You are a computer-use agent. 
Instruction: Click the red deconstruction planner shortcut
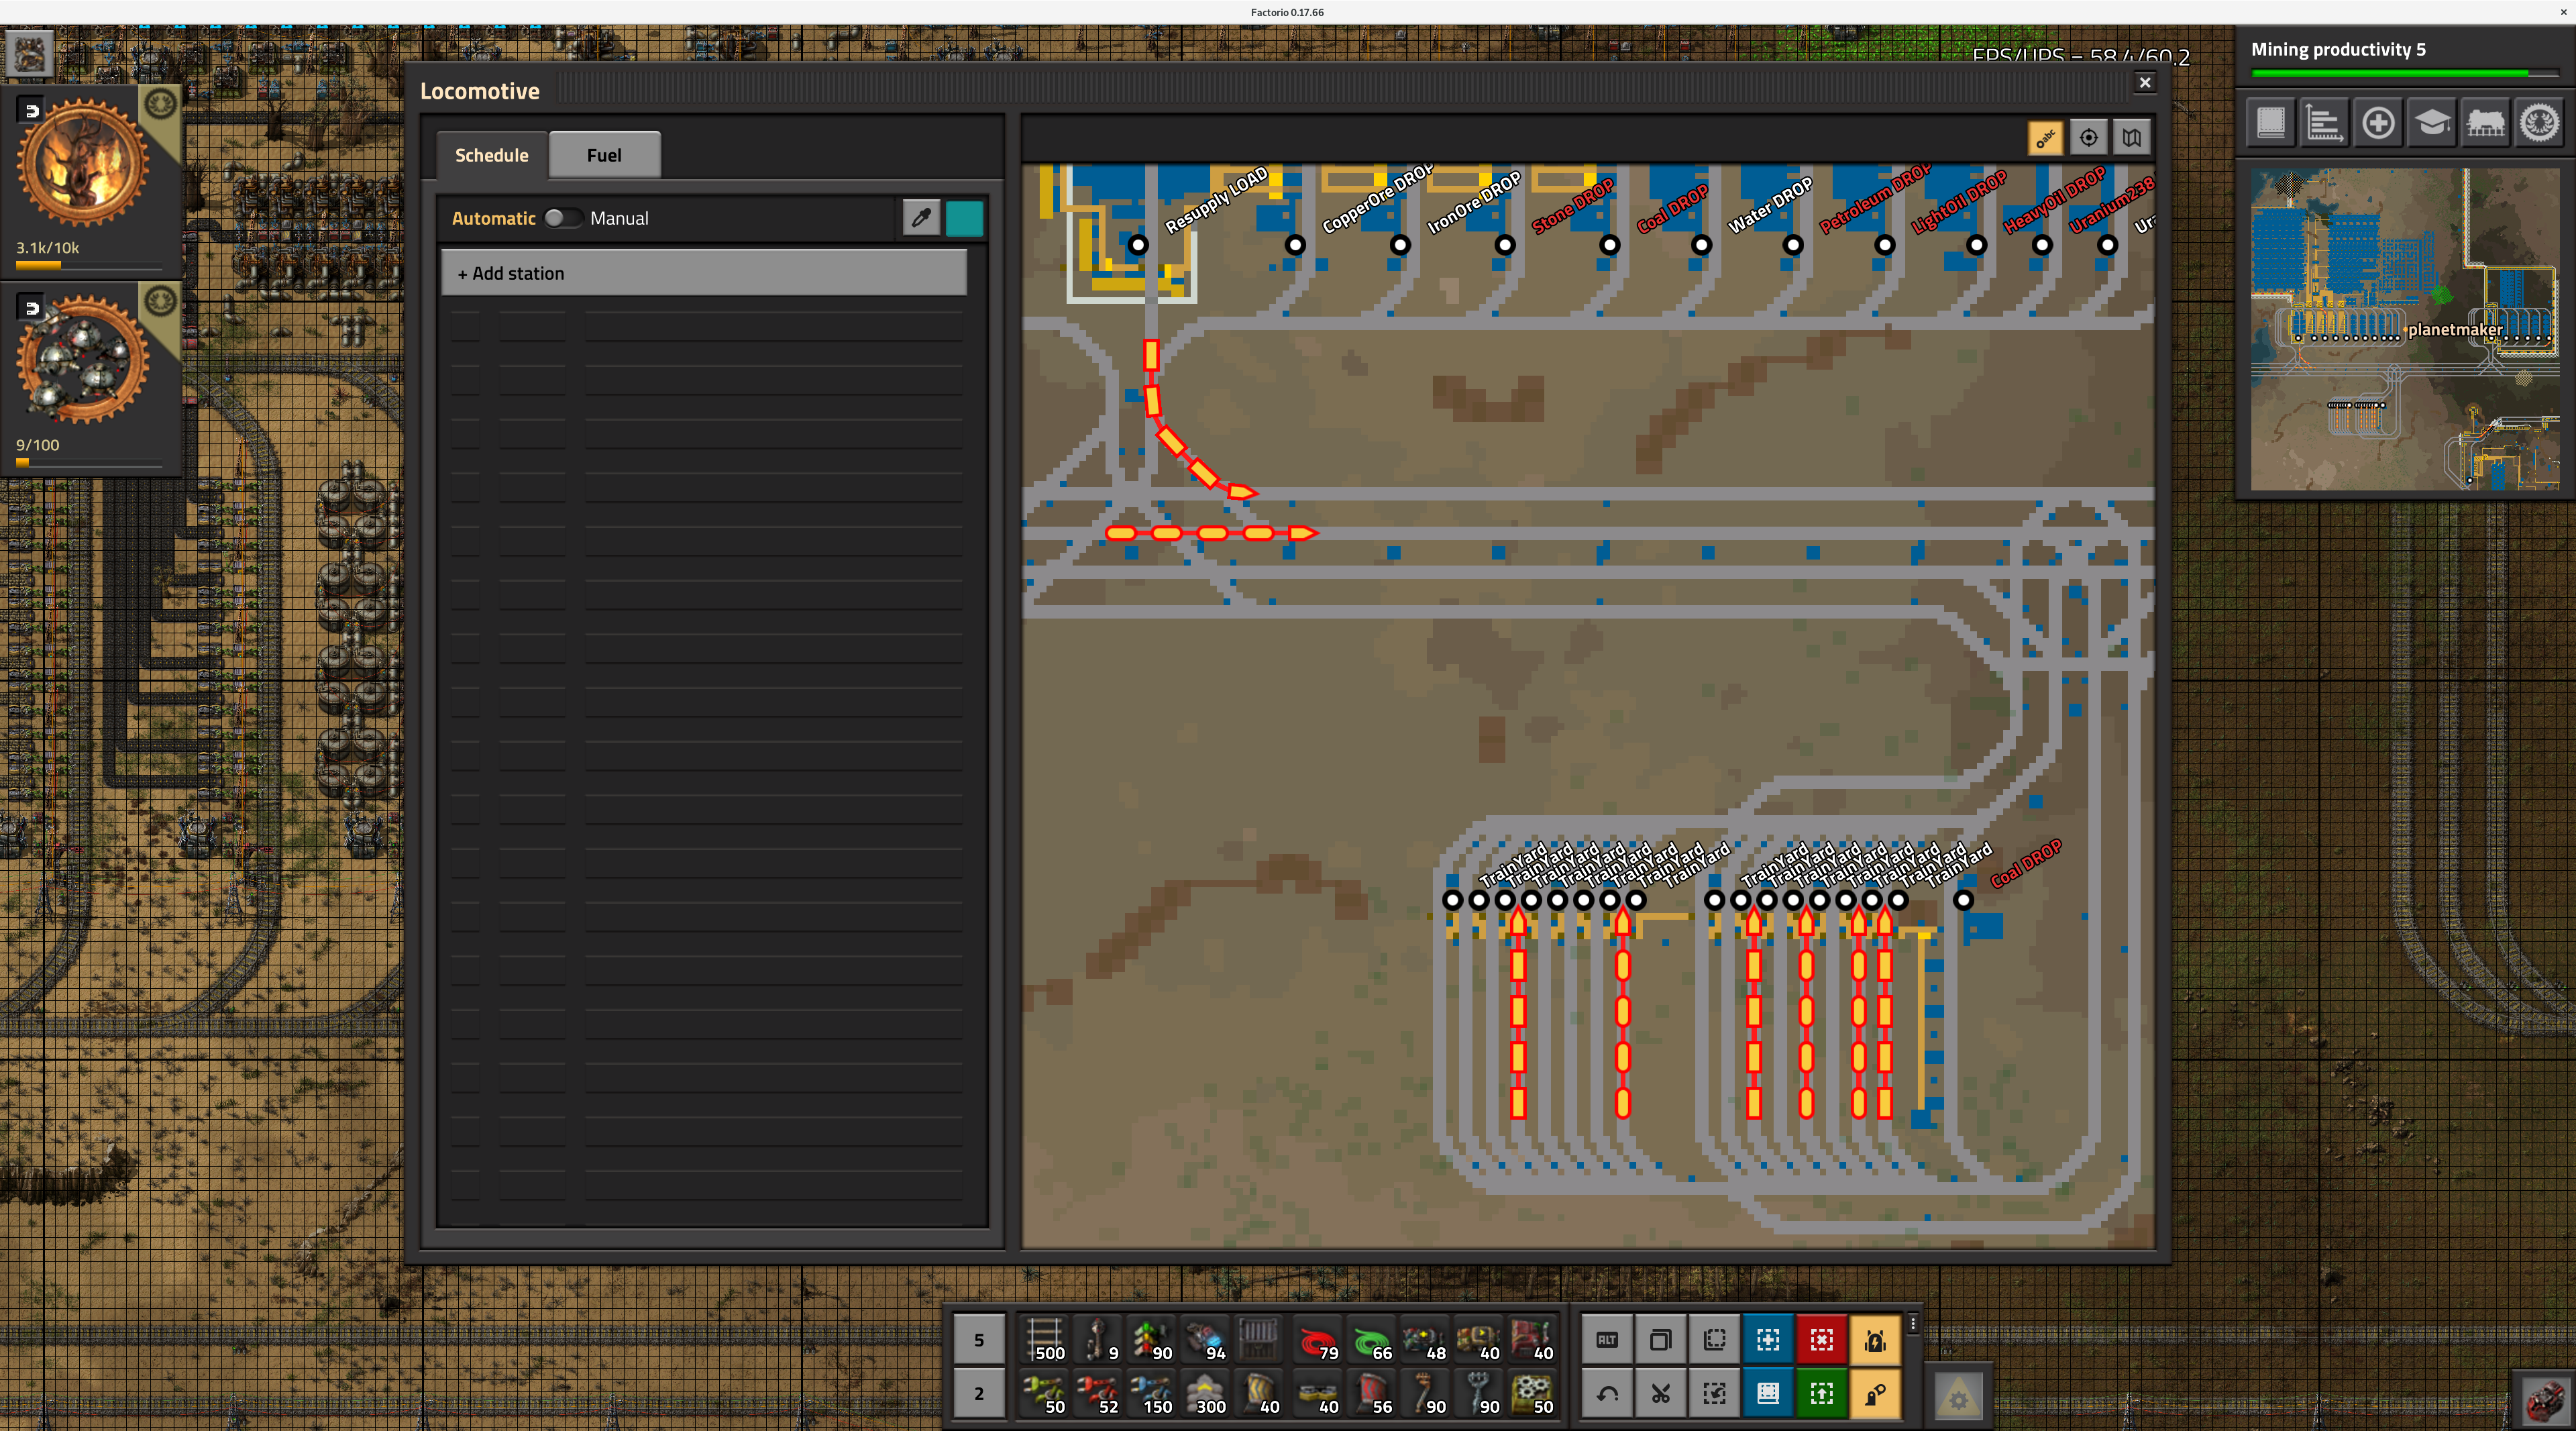tap(1821, 1340)
